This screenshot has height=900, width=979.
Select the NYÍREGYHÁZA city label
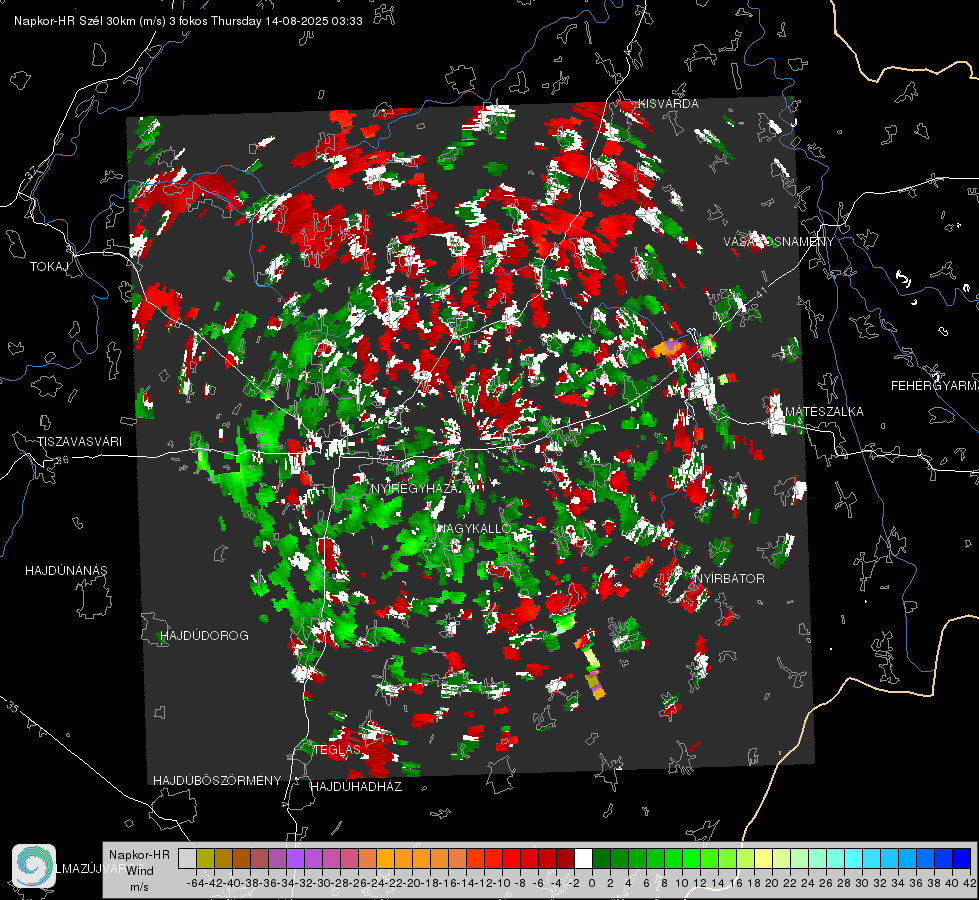tap(414, 488)
